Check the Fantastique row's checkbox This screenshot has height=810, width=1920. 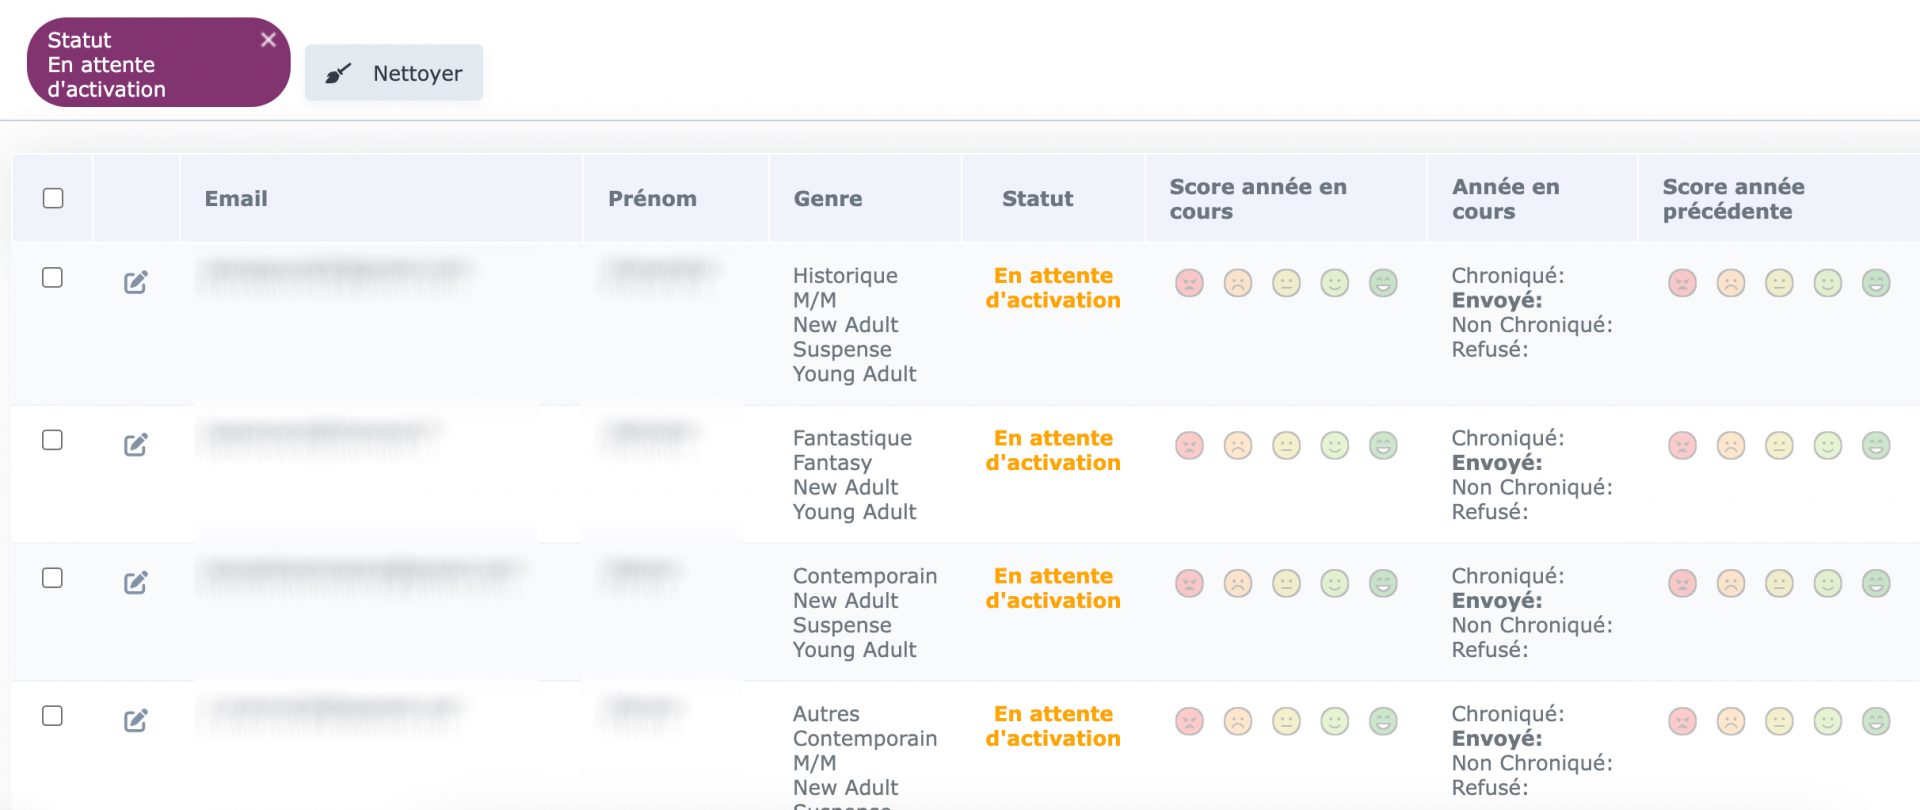53,440
